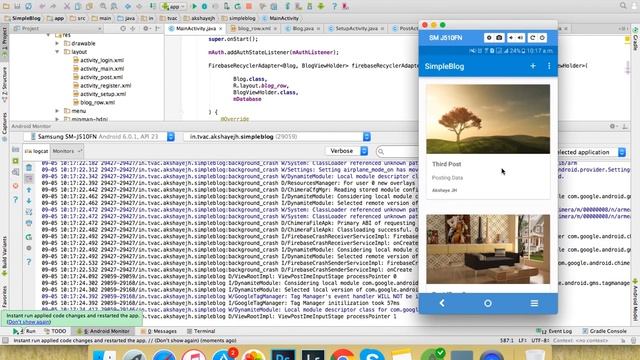640x360 pixels.
Task: Open the Run tool window tab
Action: tap(24, 331)
